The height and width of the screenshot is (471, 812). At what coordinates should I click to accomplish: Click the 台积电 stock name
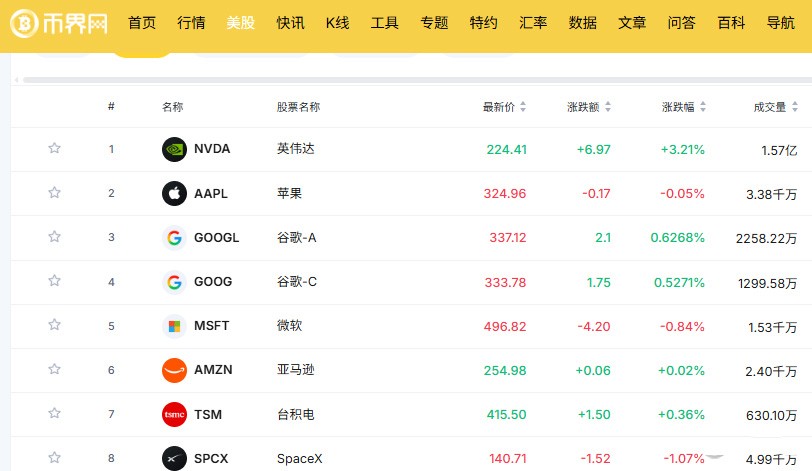pyautogui.click(x=295, y=415)
